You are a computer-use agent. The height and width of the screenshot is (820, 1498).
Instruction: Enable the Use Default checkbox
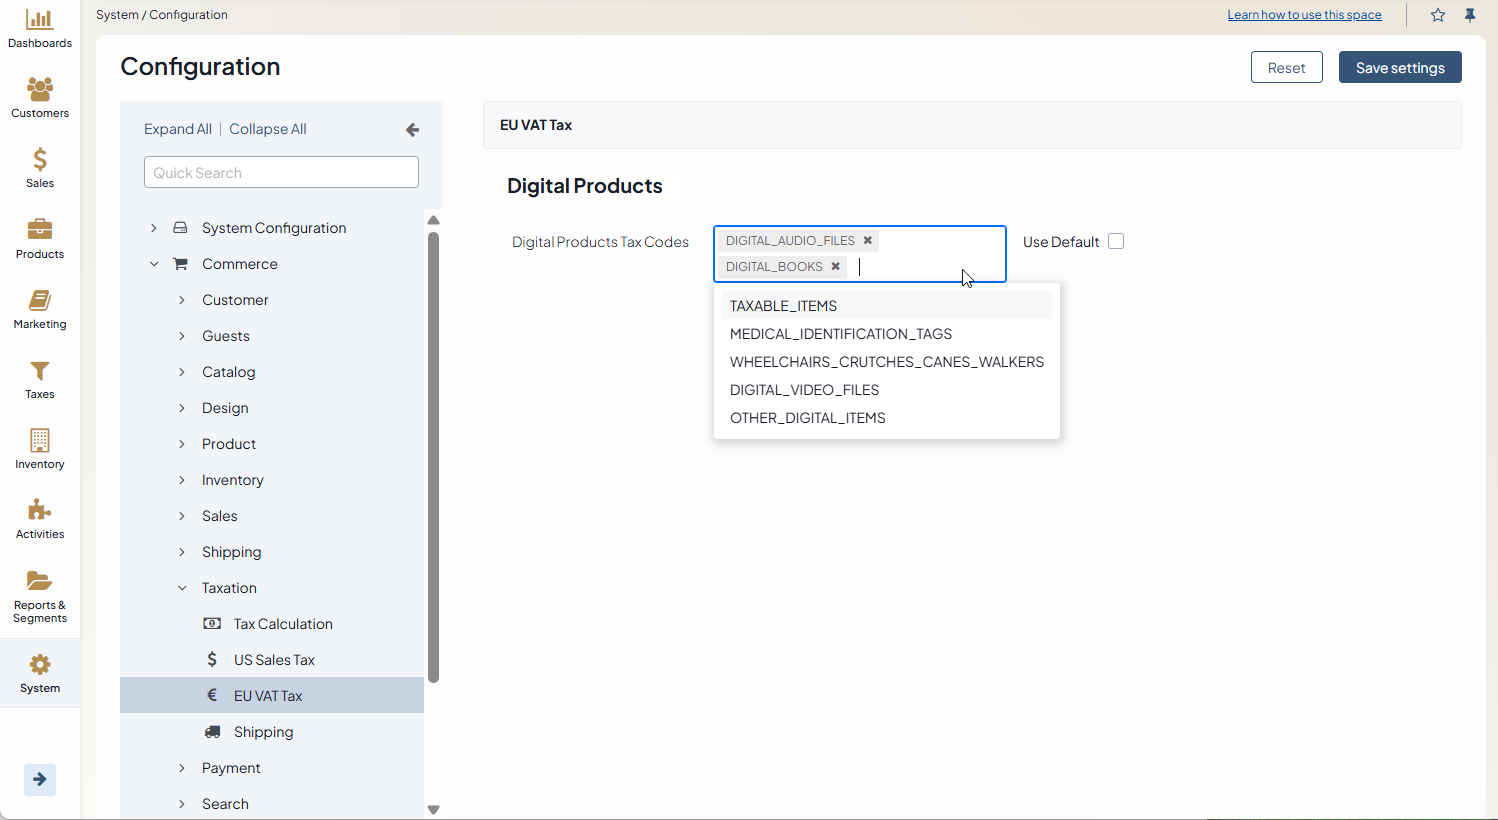point(1116,241)
